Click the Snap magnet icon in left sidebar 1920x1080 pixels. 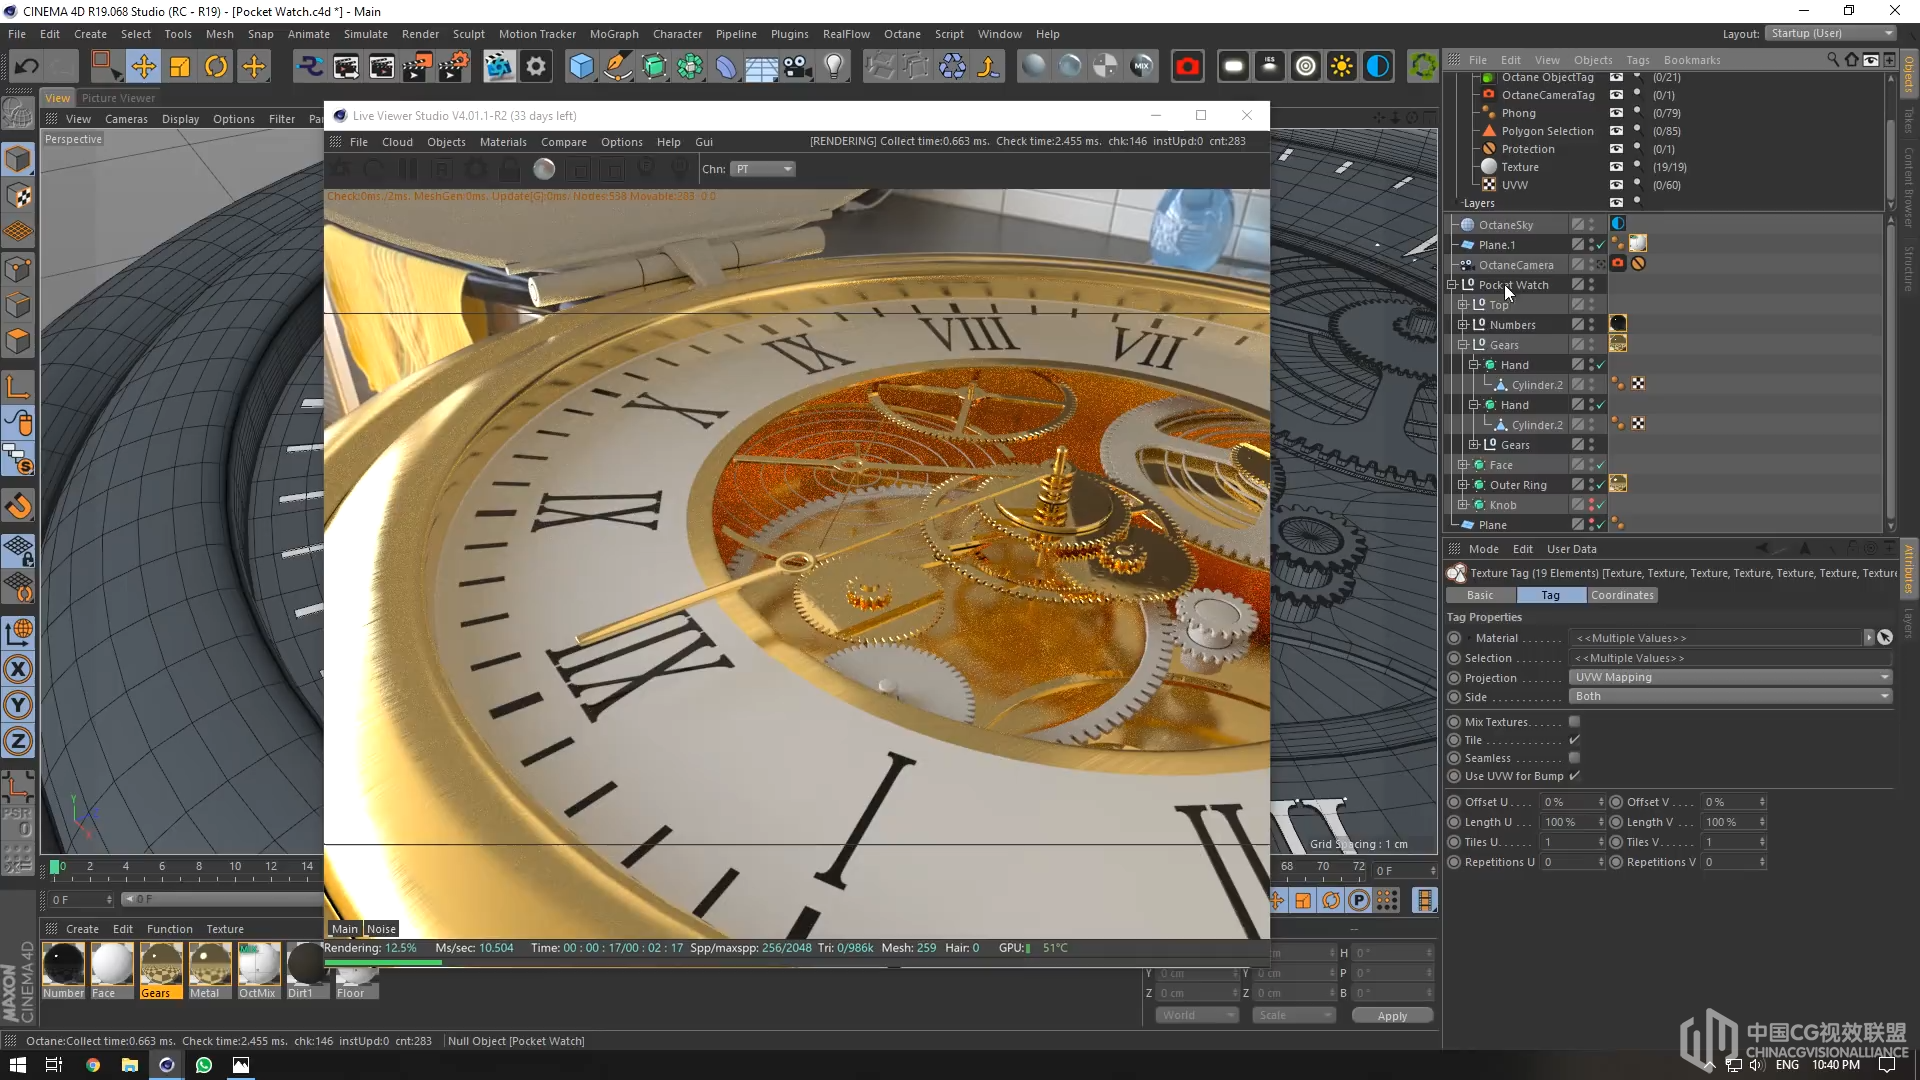(x=18, y=506)
